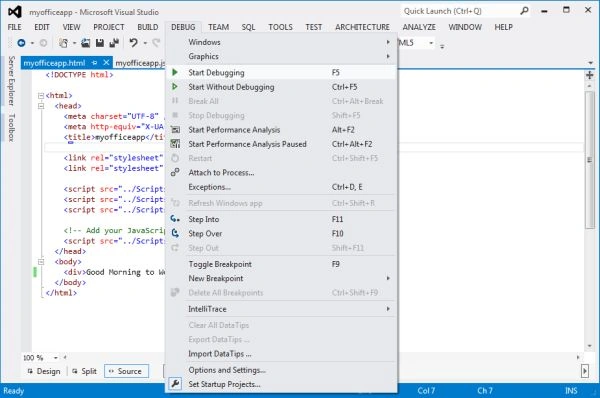The height and width of the screenshot is (398, 600).
Task: Switch to Split view
Action: pyautogui.click(x=84, y=371)
